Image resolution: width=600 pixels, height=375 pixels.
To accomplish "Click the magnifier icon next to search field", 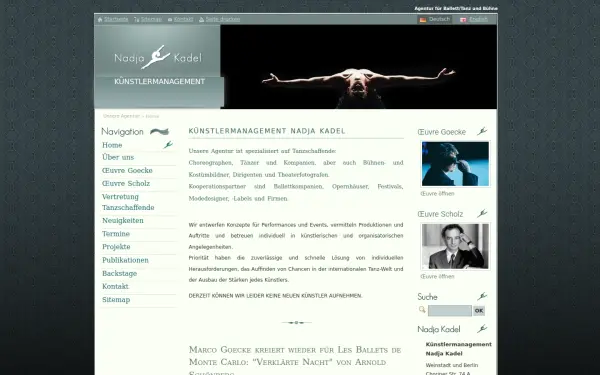I will (422, 310).
